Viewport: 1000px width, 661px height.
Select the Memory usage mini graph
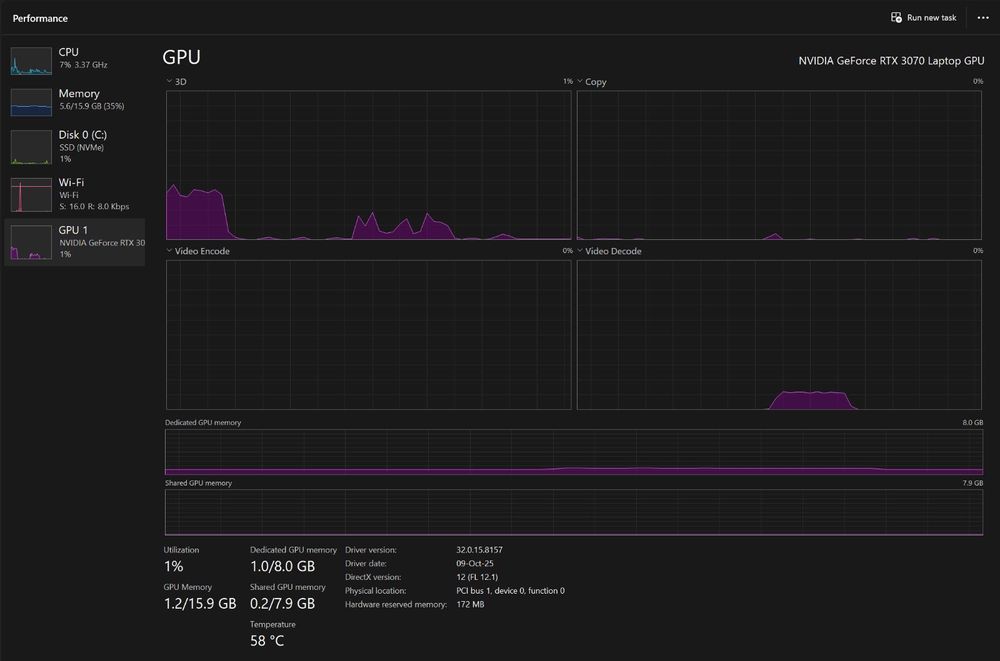[x=31, y=102]
